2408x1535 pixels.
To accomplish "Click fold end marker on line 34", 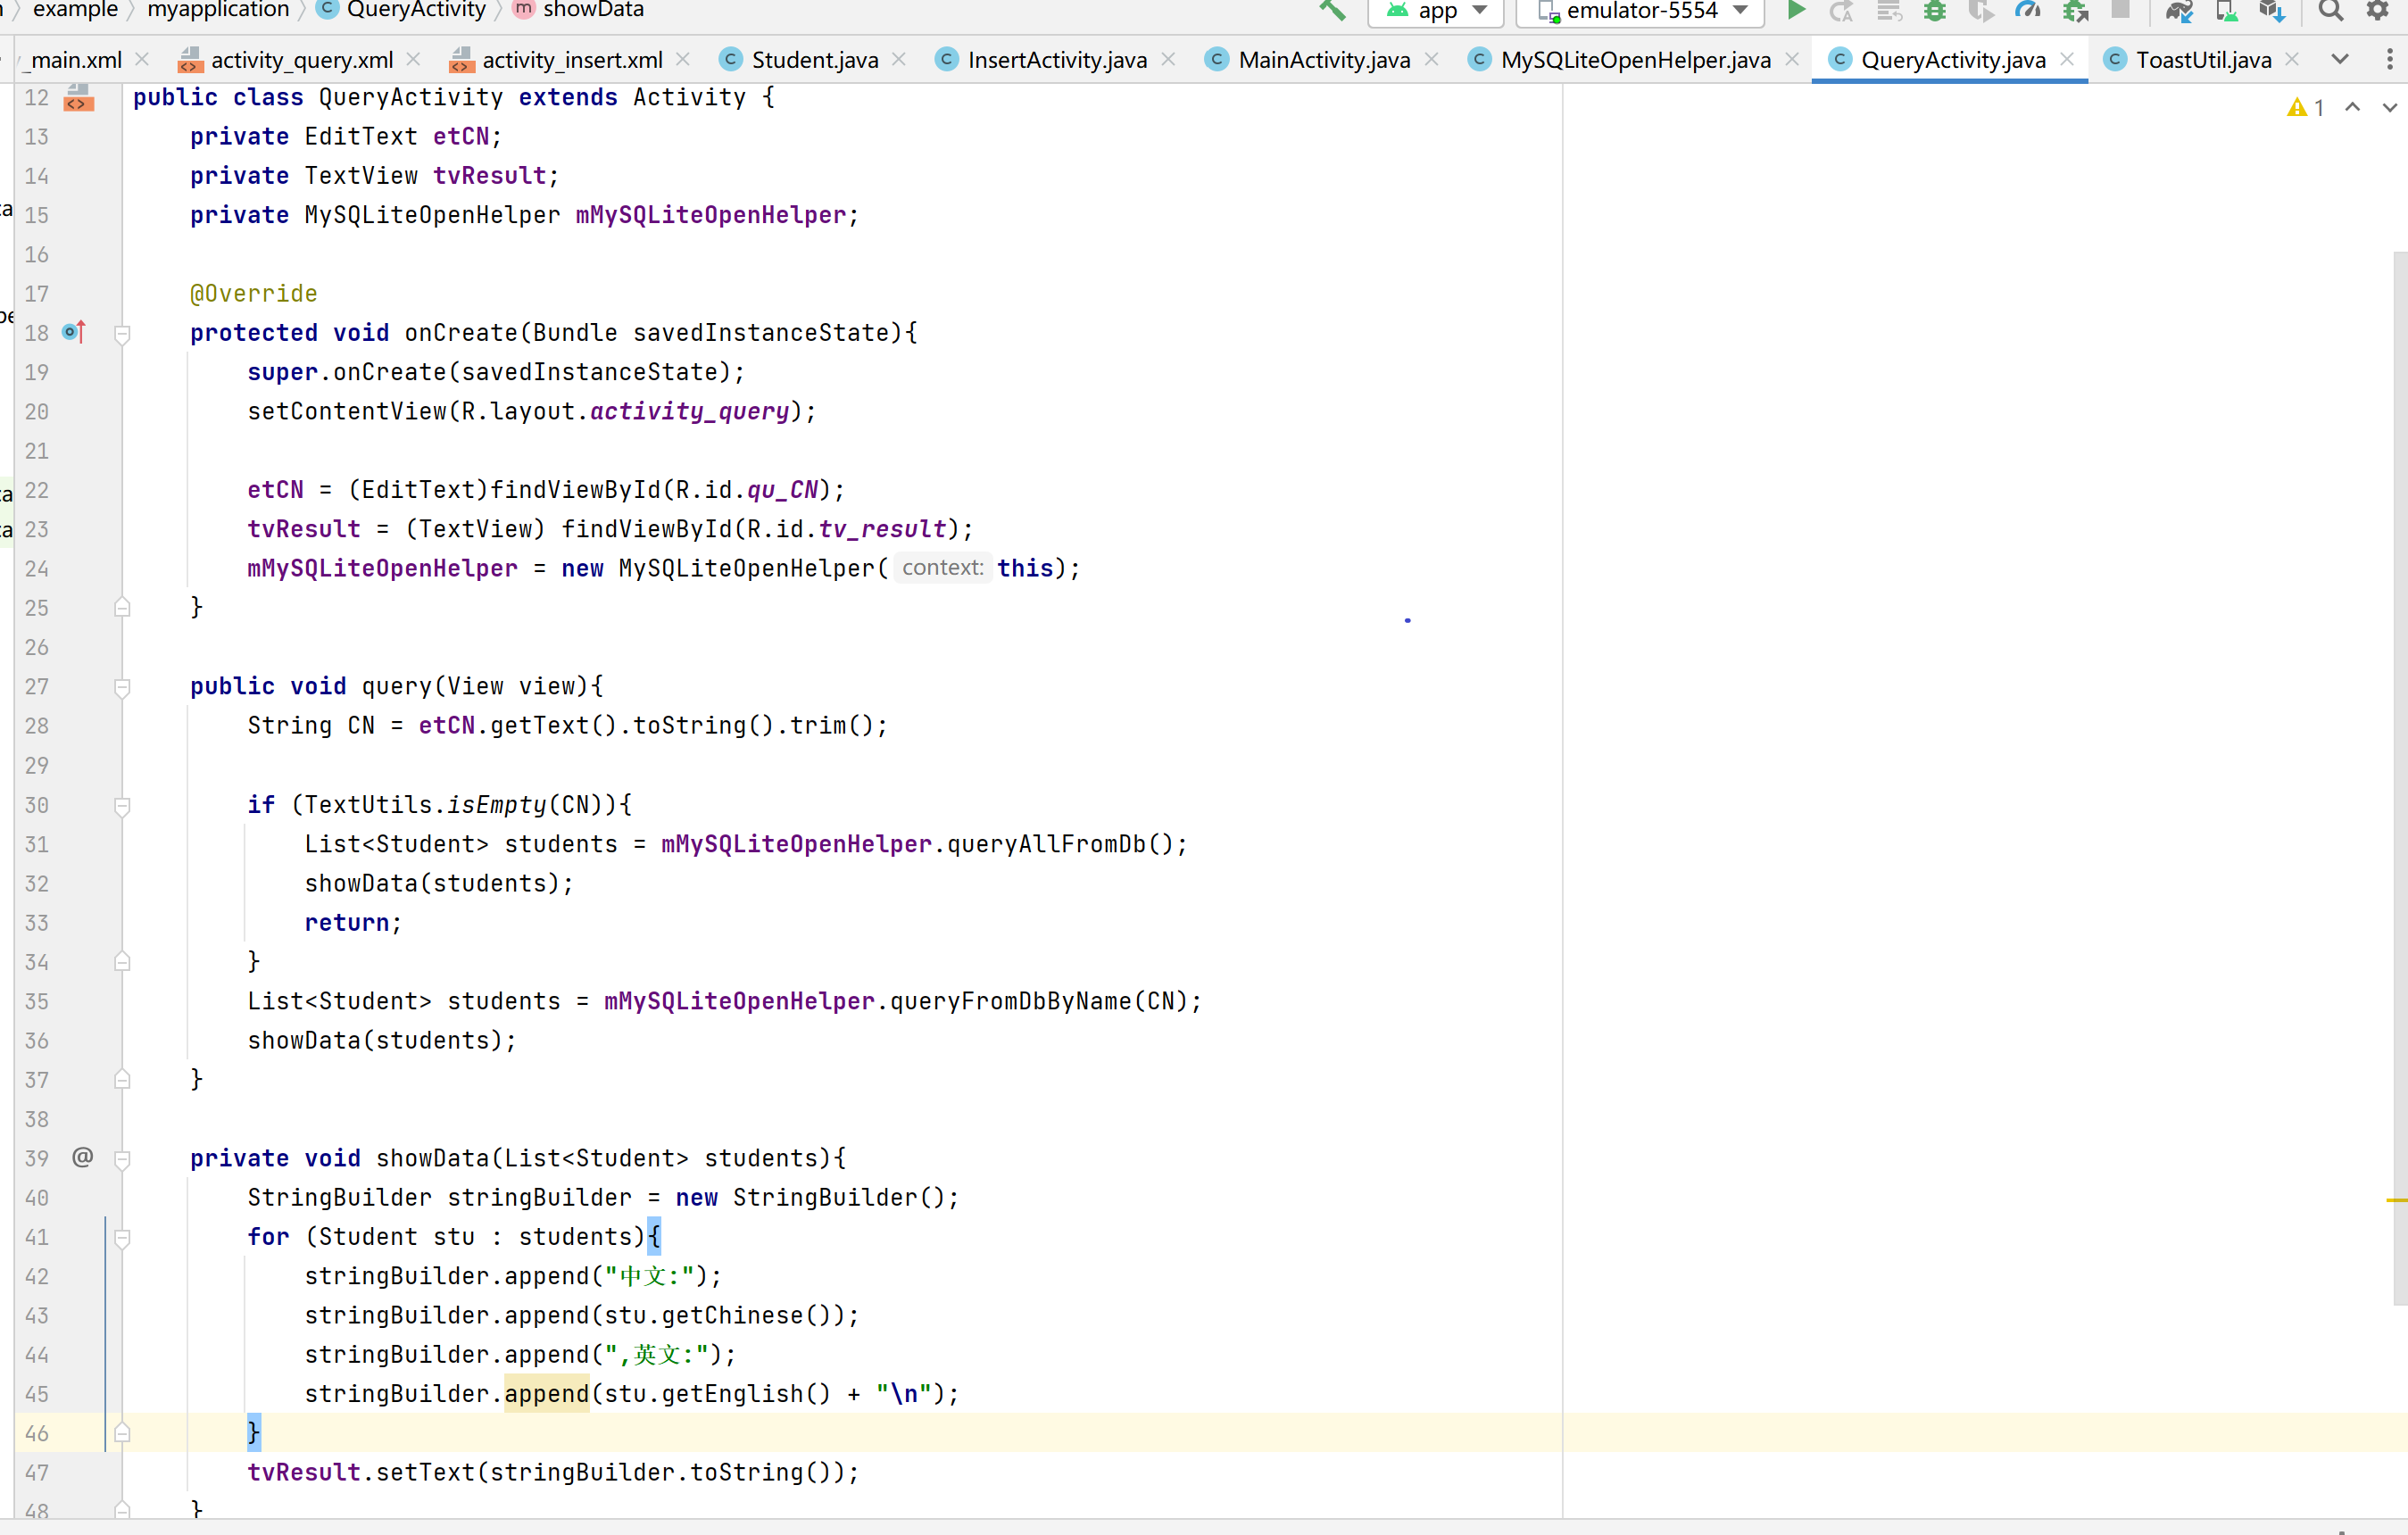I will 122,961.
